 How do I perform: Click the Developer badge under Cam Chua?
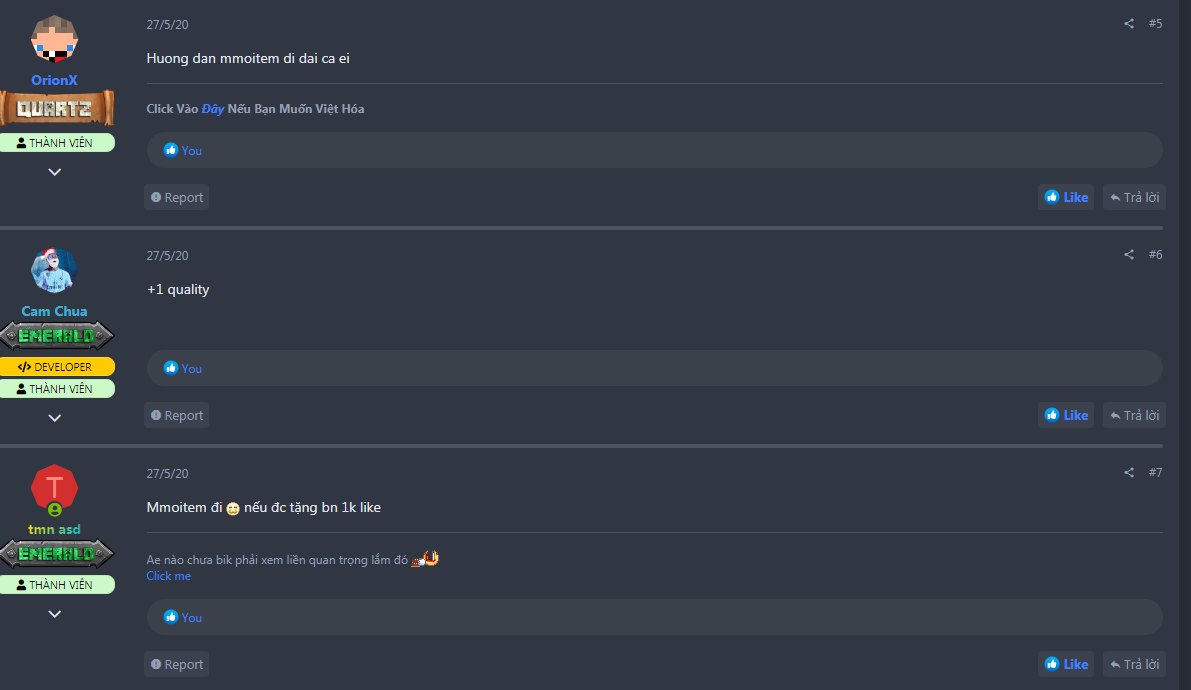tap(57, 367)
